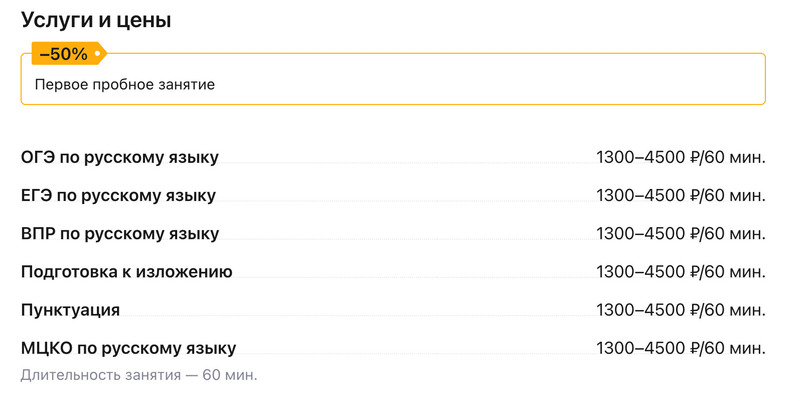
Task: Click the price for ЕГЭ по русскому языку
Action: coord(680,195)
